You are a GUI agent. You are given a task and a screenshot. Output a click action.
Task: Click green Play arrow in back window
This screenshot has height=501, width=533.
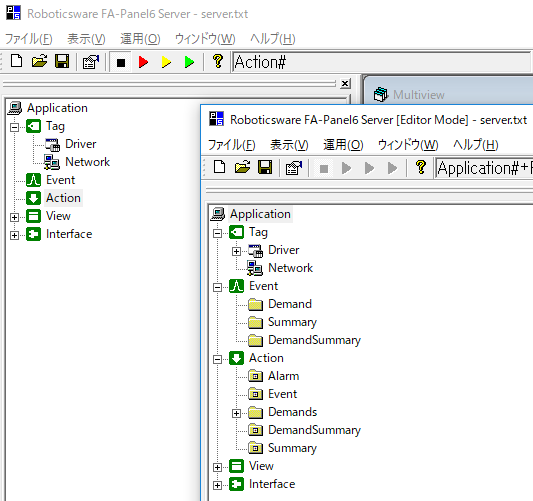point(189,62)
